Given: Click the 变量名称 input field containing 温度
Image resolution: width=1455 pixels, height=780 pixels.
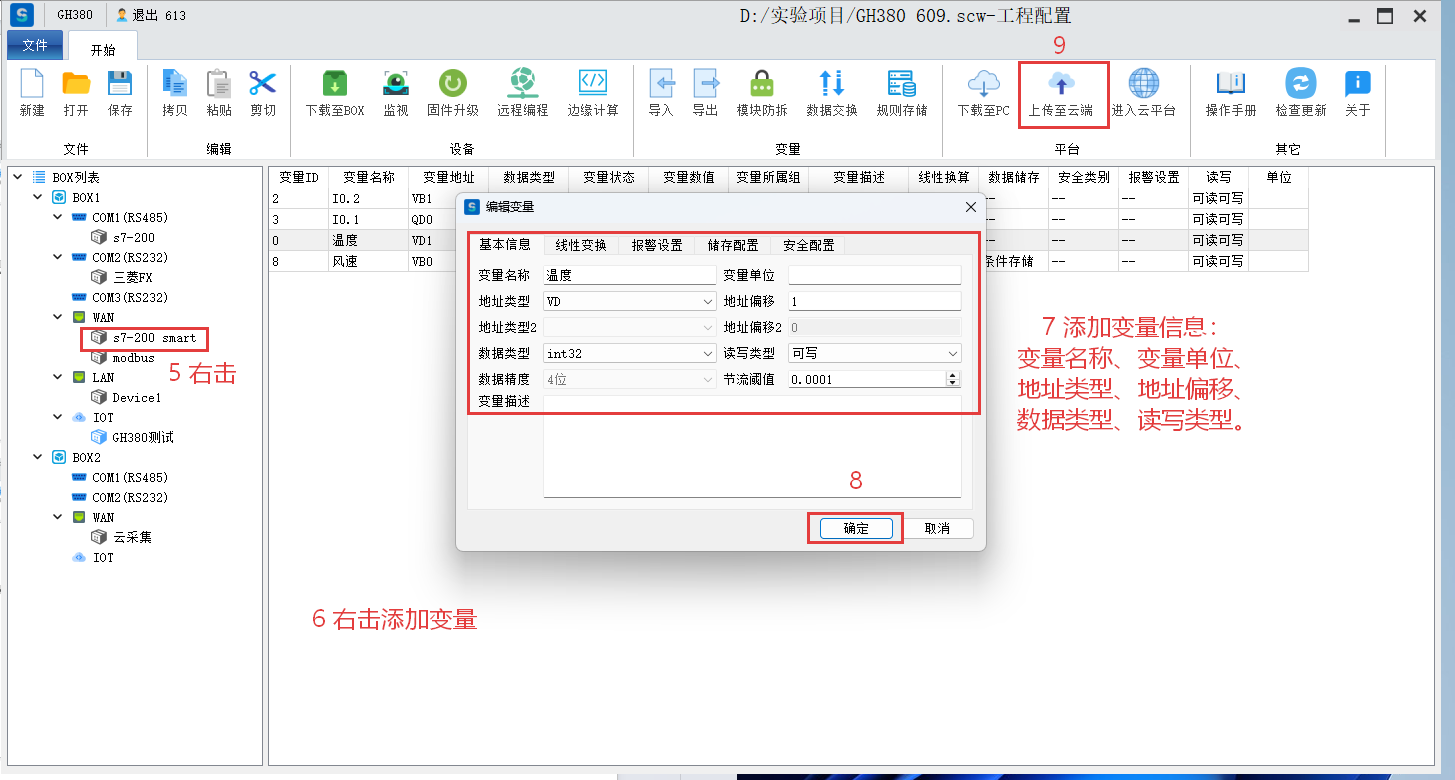Looking at the screenshot, I should 629,275.
